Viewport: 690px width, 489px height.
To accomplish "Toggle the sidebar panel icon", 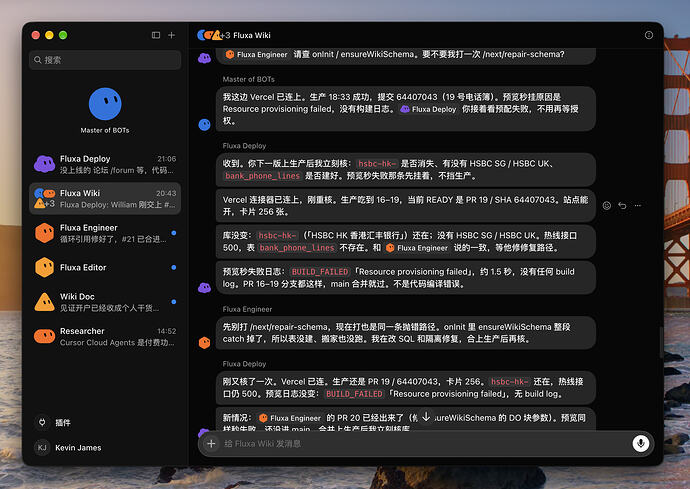I will point(156,35).
